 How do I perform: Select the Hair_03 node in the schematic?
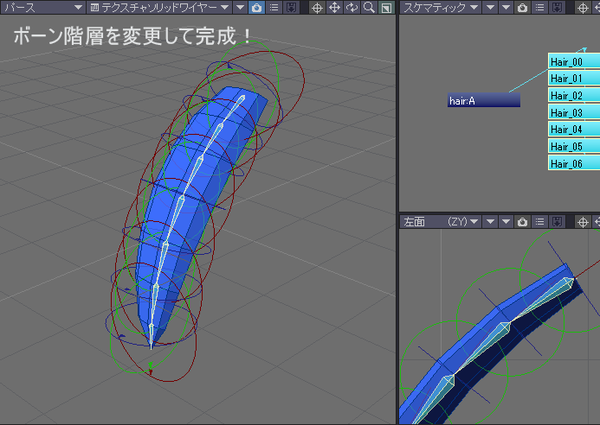tap(574, 112)
